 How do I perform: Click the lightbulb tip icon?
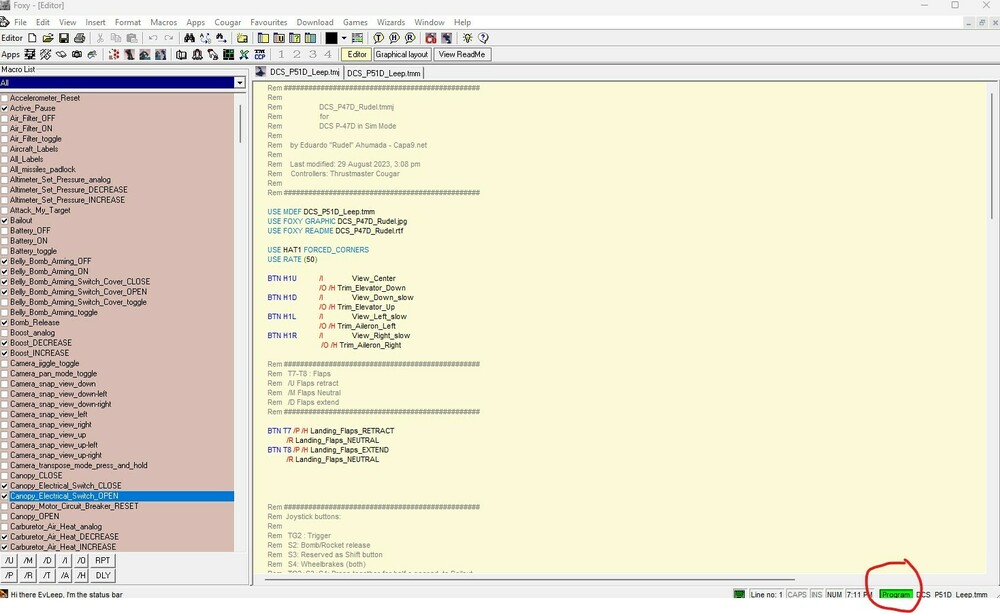click(x=467, y=38)
